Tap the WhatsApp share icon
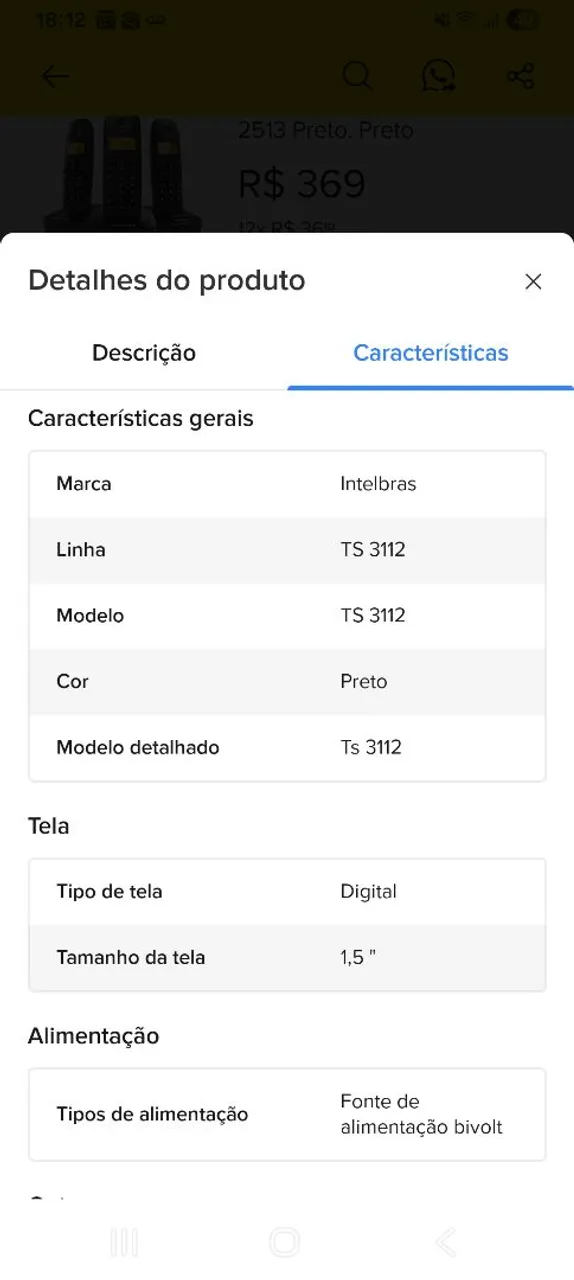The image size is (574, 1280). (x=438, y=76)
